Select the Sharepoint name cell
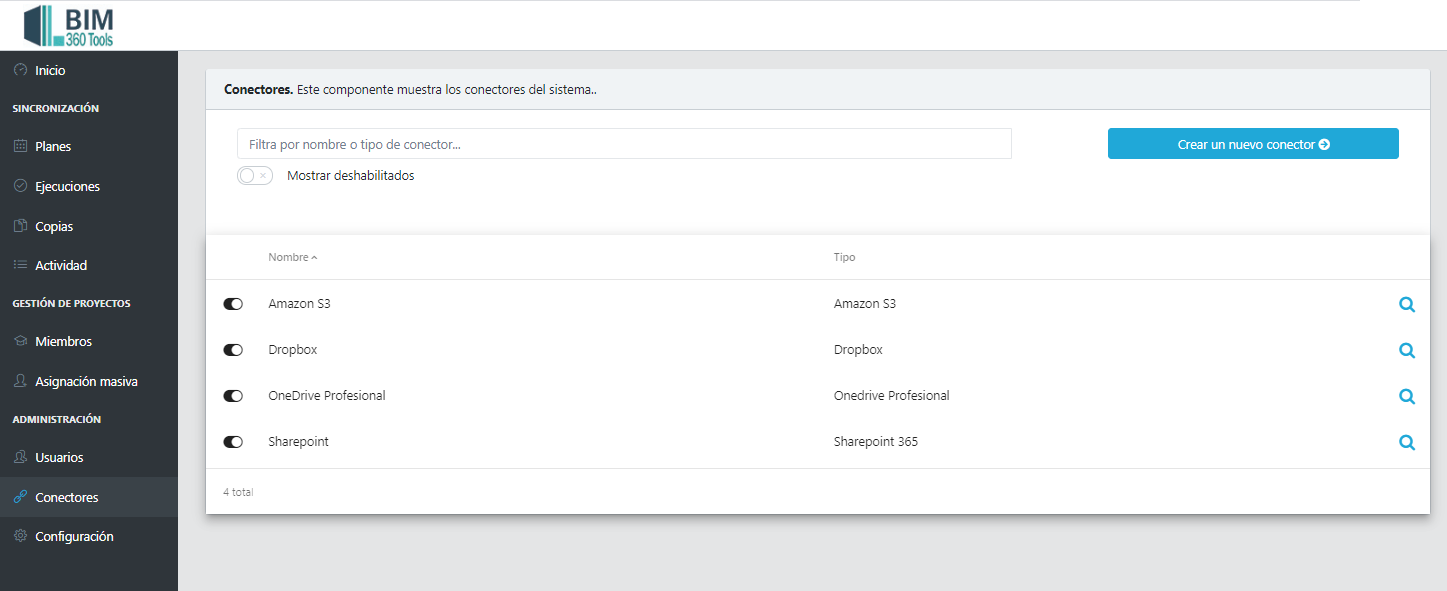Image resolution: width=1447 pixels, height=591 pixels. point(298,441)
